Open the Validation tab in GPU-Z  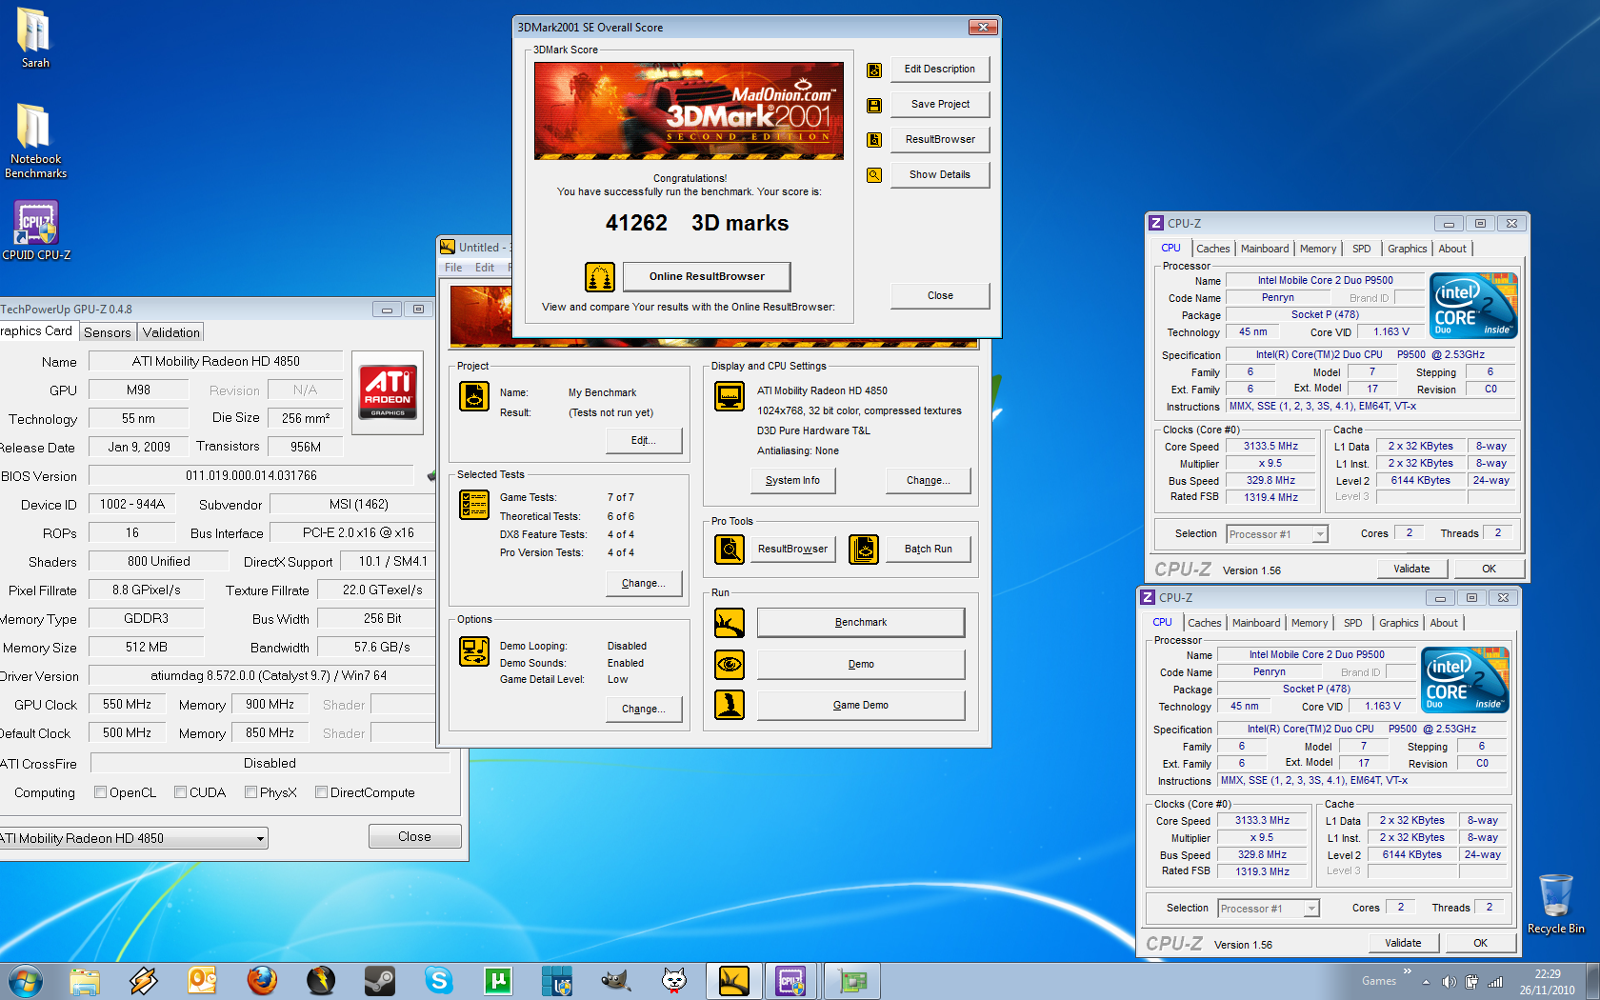(x=171, y=332)
